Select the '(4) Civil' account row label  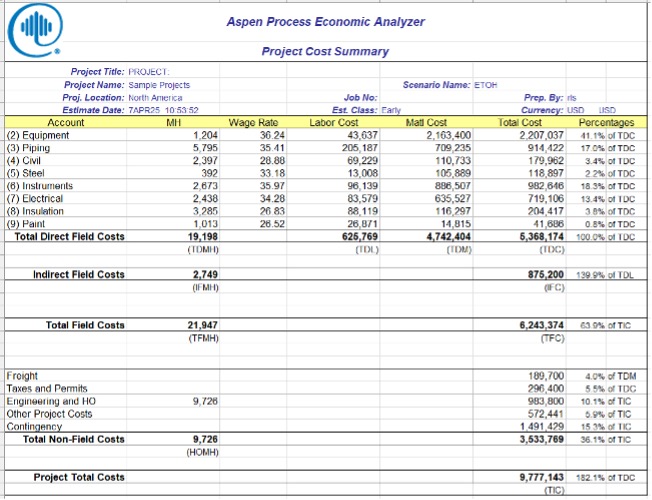click(24, 161)
